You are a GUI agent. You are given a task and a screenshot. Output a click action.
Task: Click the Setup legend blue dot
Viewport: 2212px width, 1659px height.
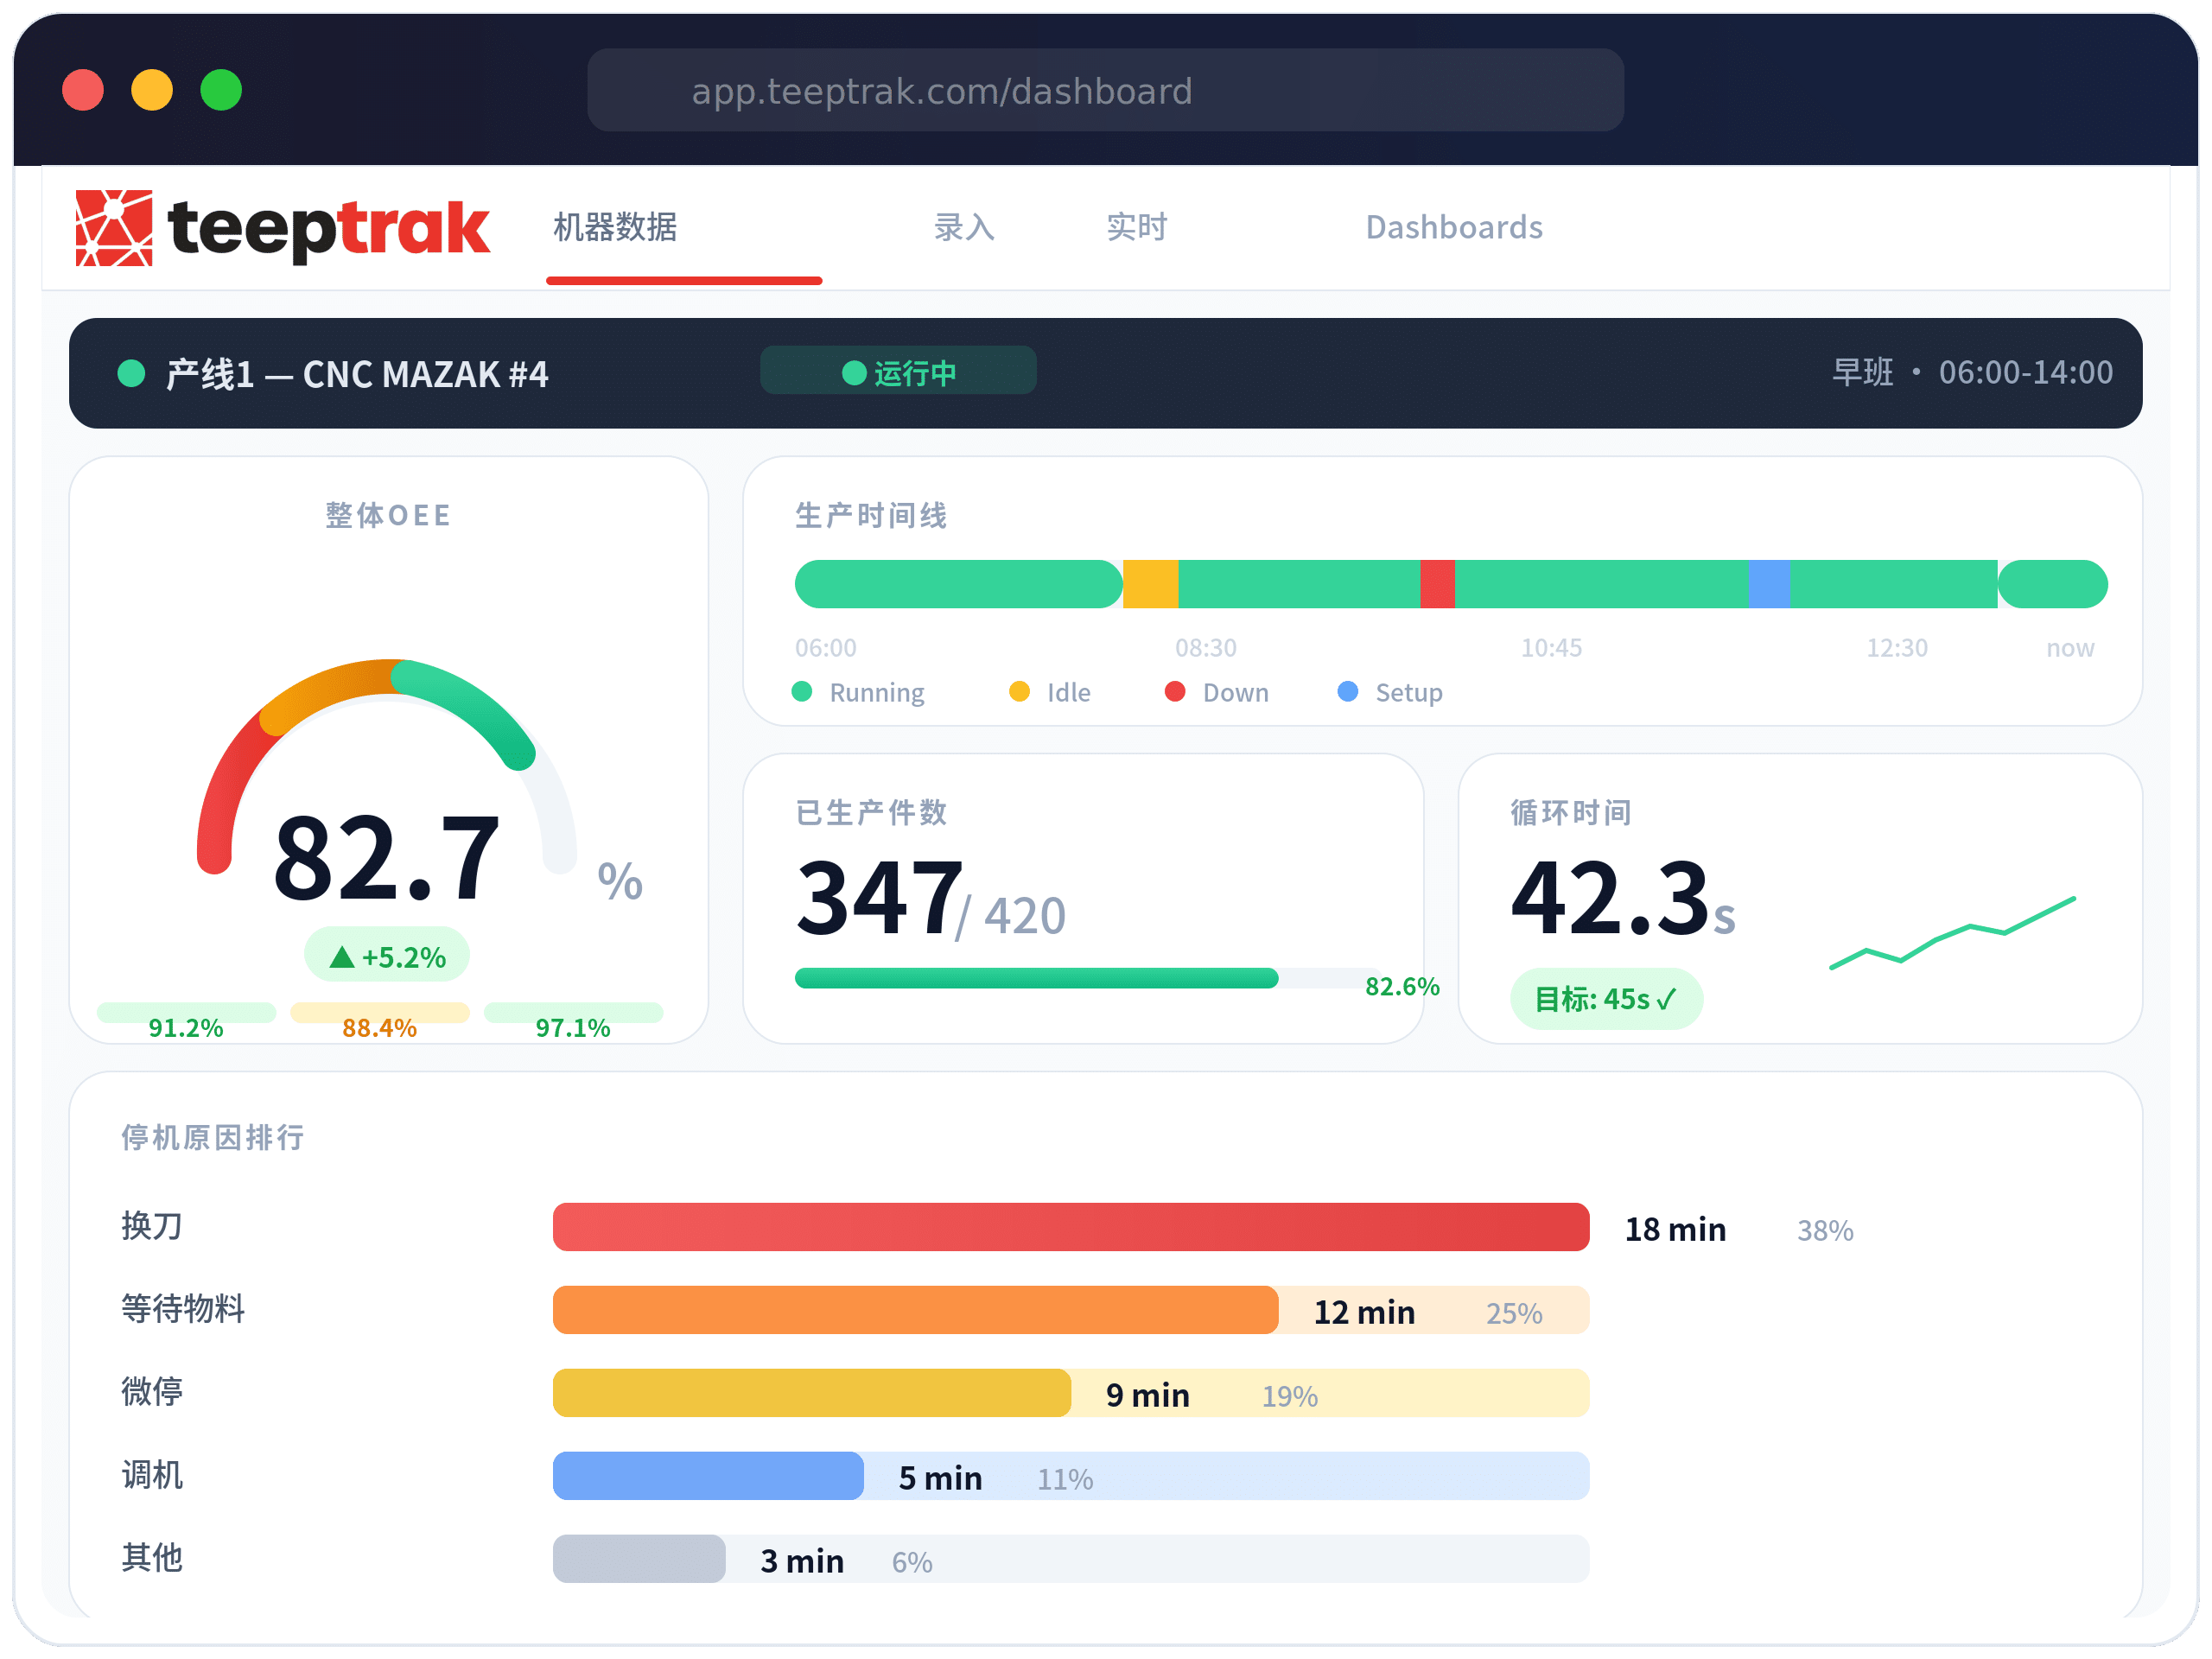[x=1348, y=691]
